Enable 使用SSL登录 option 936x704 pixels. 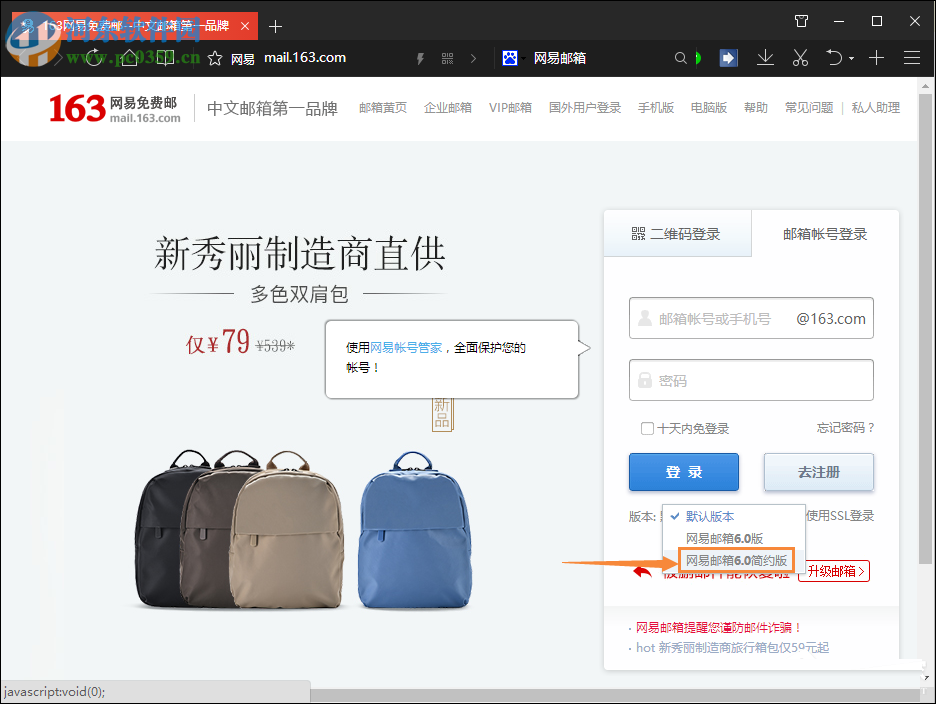pyautogui.click(x=841, y=516)
